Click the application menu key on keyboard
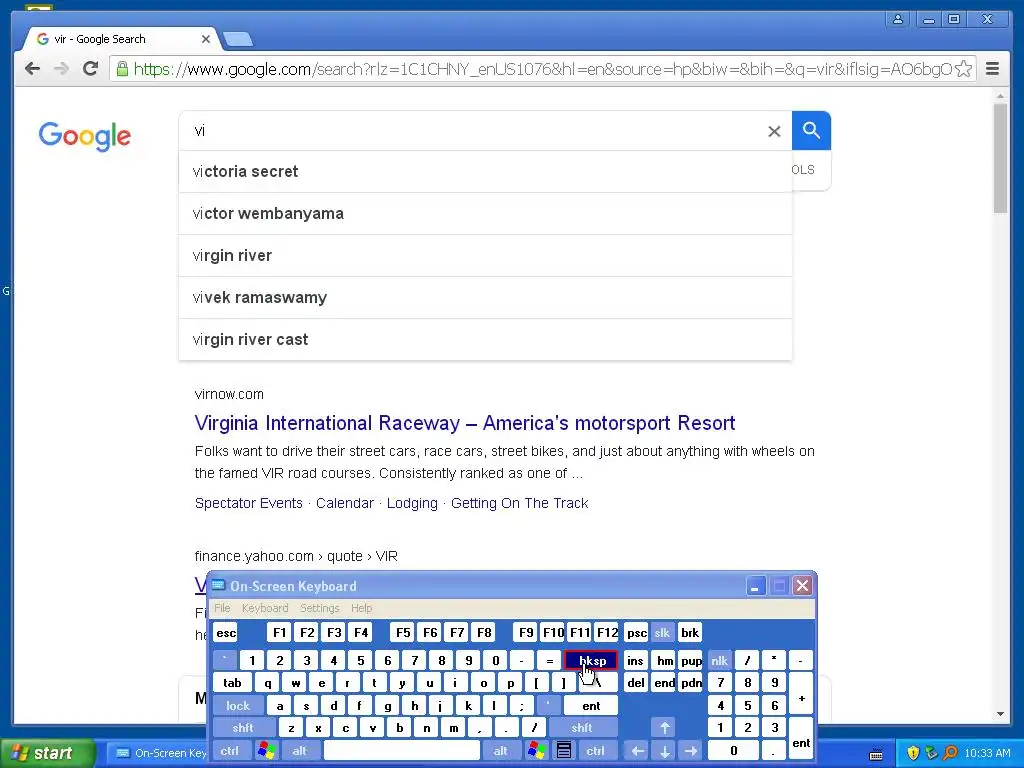Viewport: 1024px width, 768px height. click(564, 750)
